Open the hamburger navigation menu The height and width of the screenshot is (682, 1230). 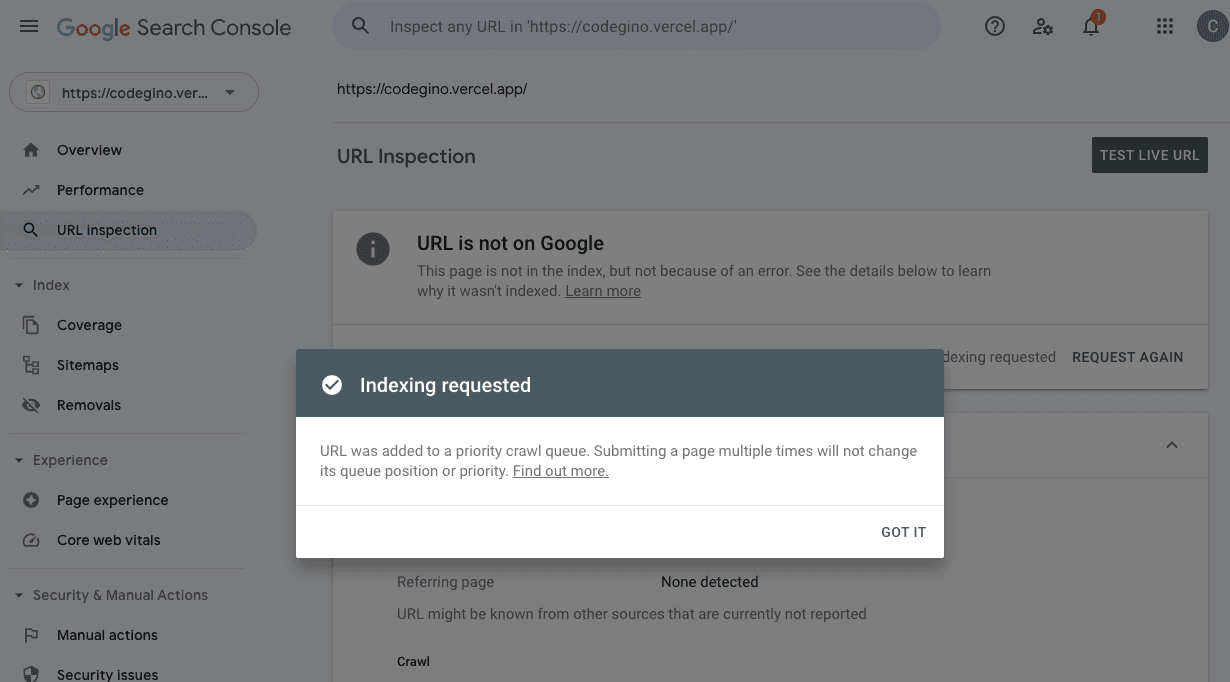tap(28, 26)
